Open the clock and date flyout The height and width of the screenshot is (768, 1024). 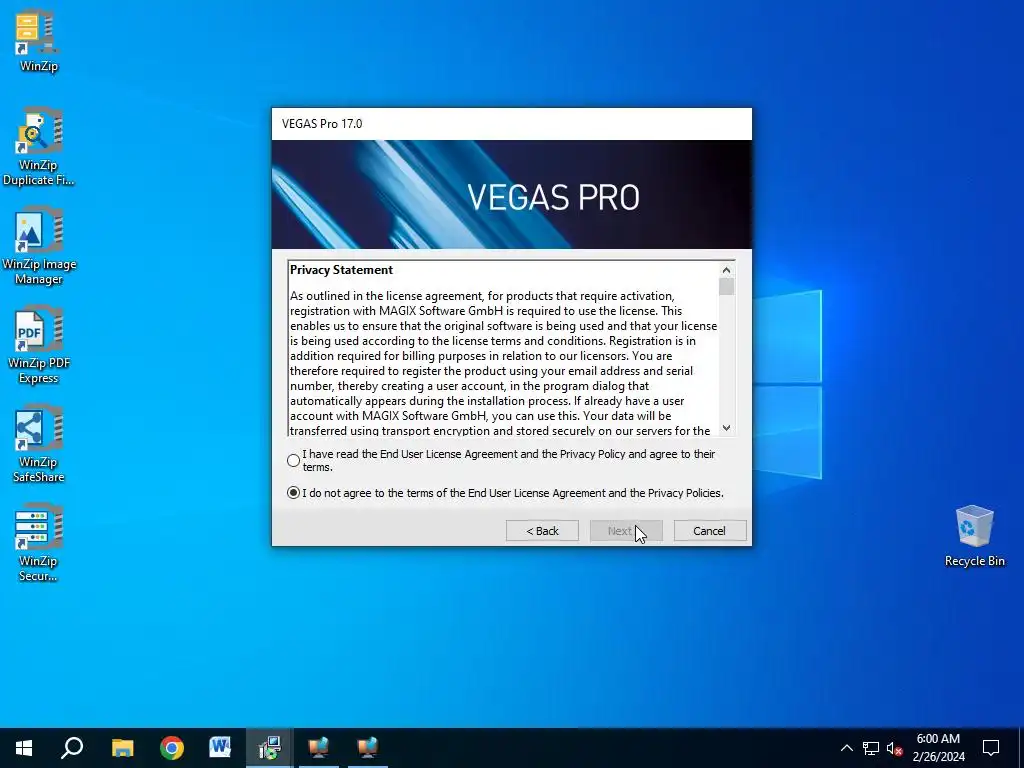[x=938, y=748]
